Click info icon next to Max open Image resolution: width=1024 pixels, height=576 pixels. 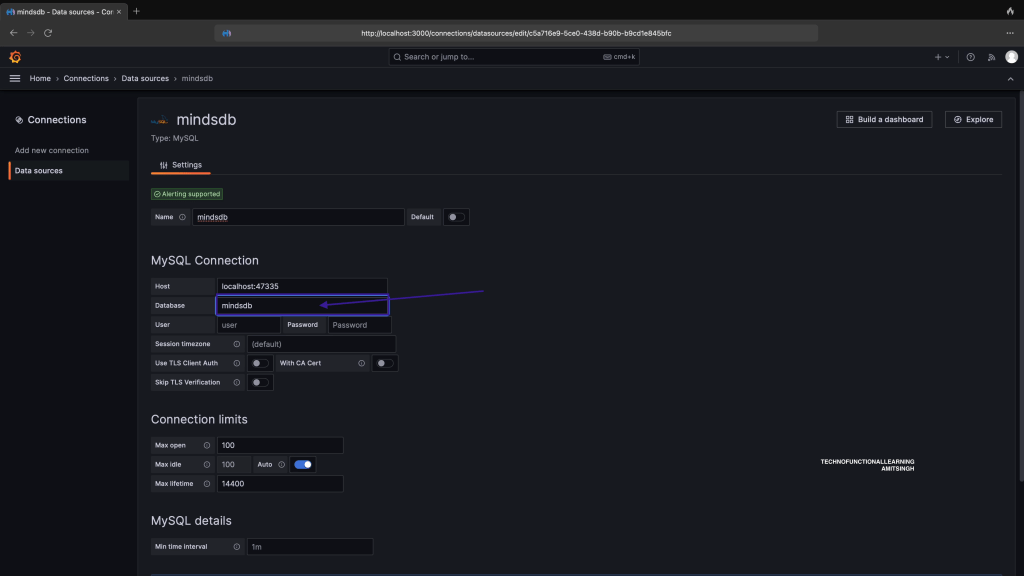pyautogui.click(x=206, y=445)
